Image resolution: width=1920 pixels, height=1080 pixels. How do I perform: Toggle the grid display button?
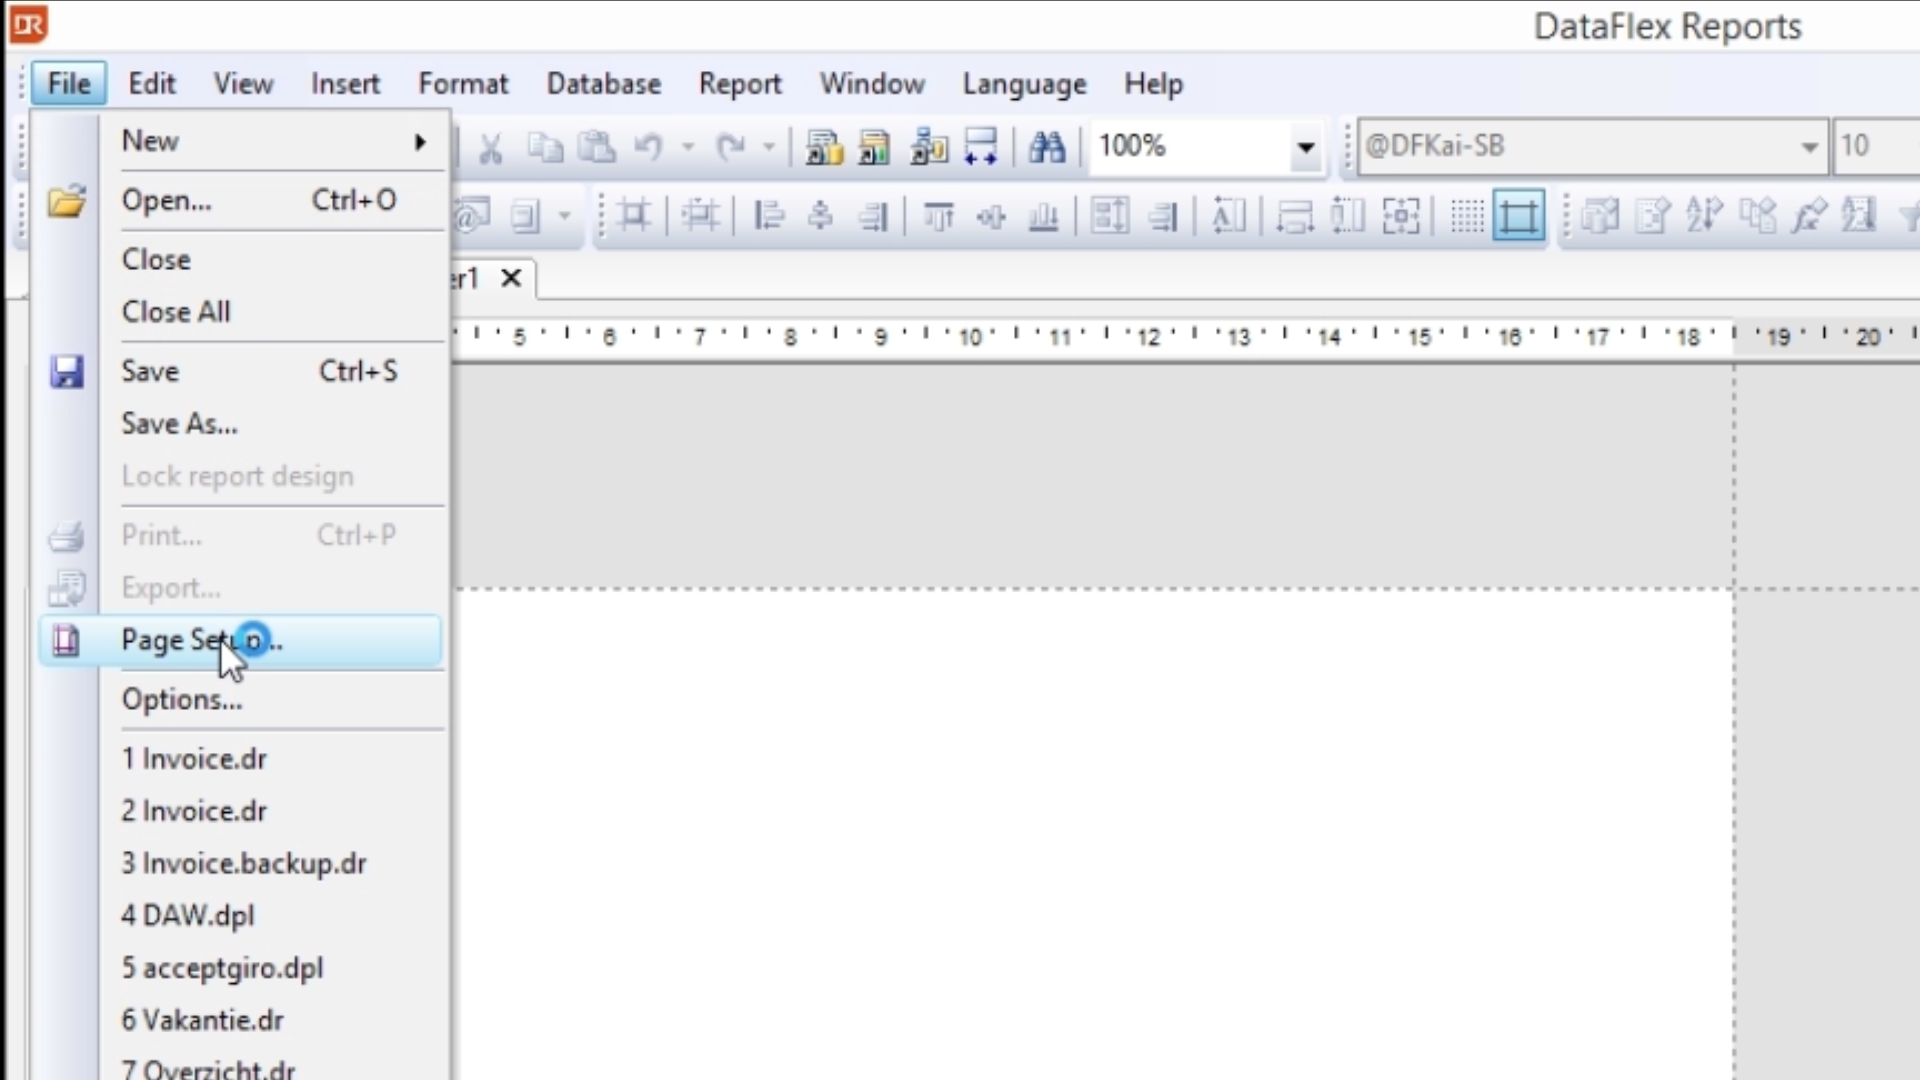click(x=1466, y=216)
